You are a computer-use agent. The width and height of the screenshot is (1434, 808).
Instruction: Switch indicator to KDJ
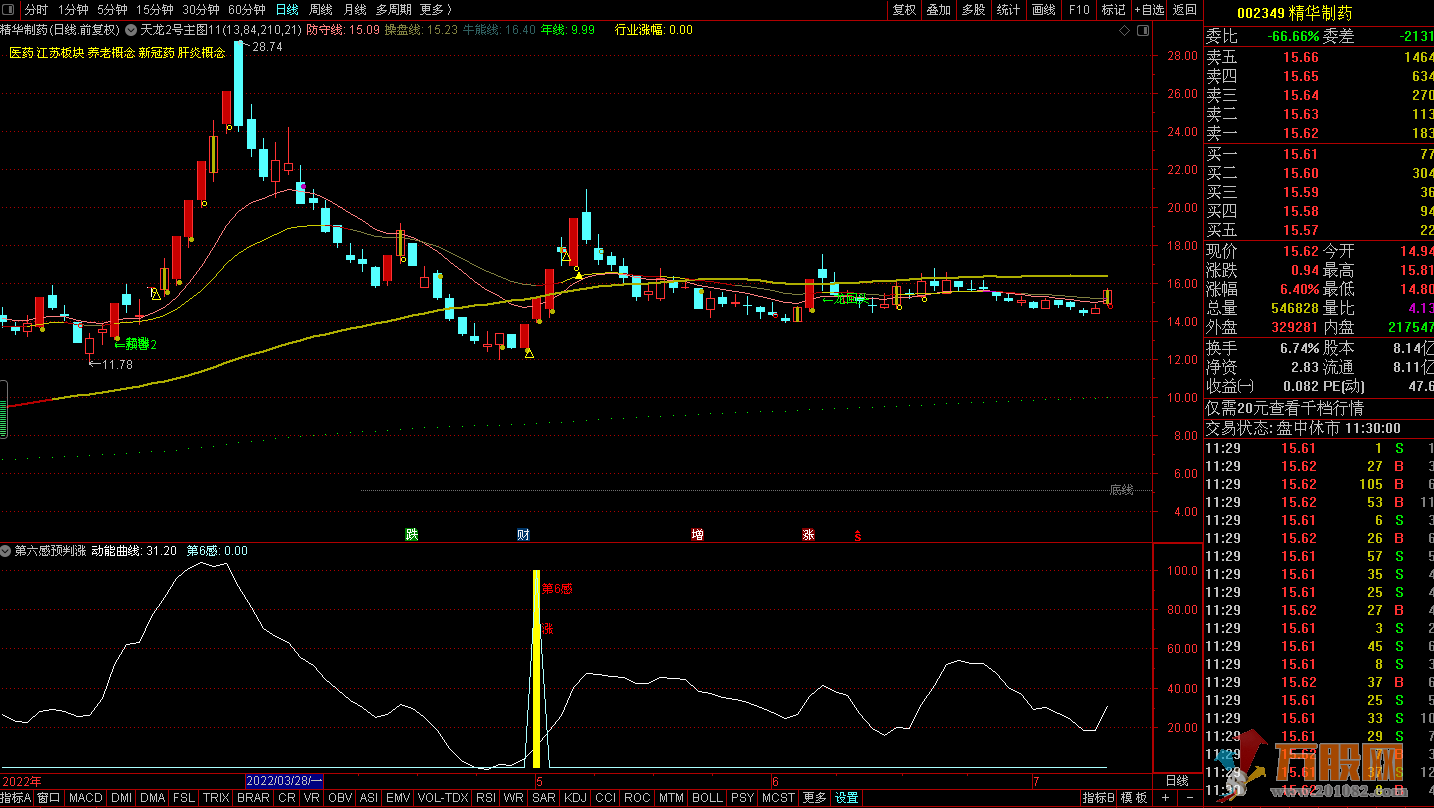(575, 798)
